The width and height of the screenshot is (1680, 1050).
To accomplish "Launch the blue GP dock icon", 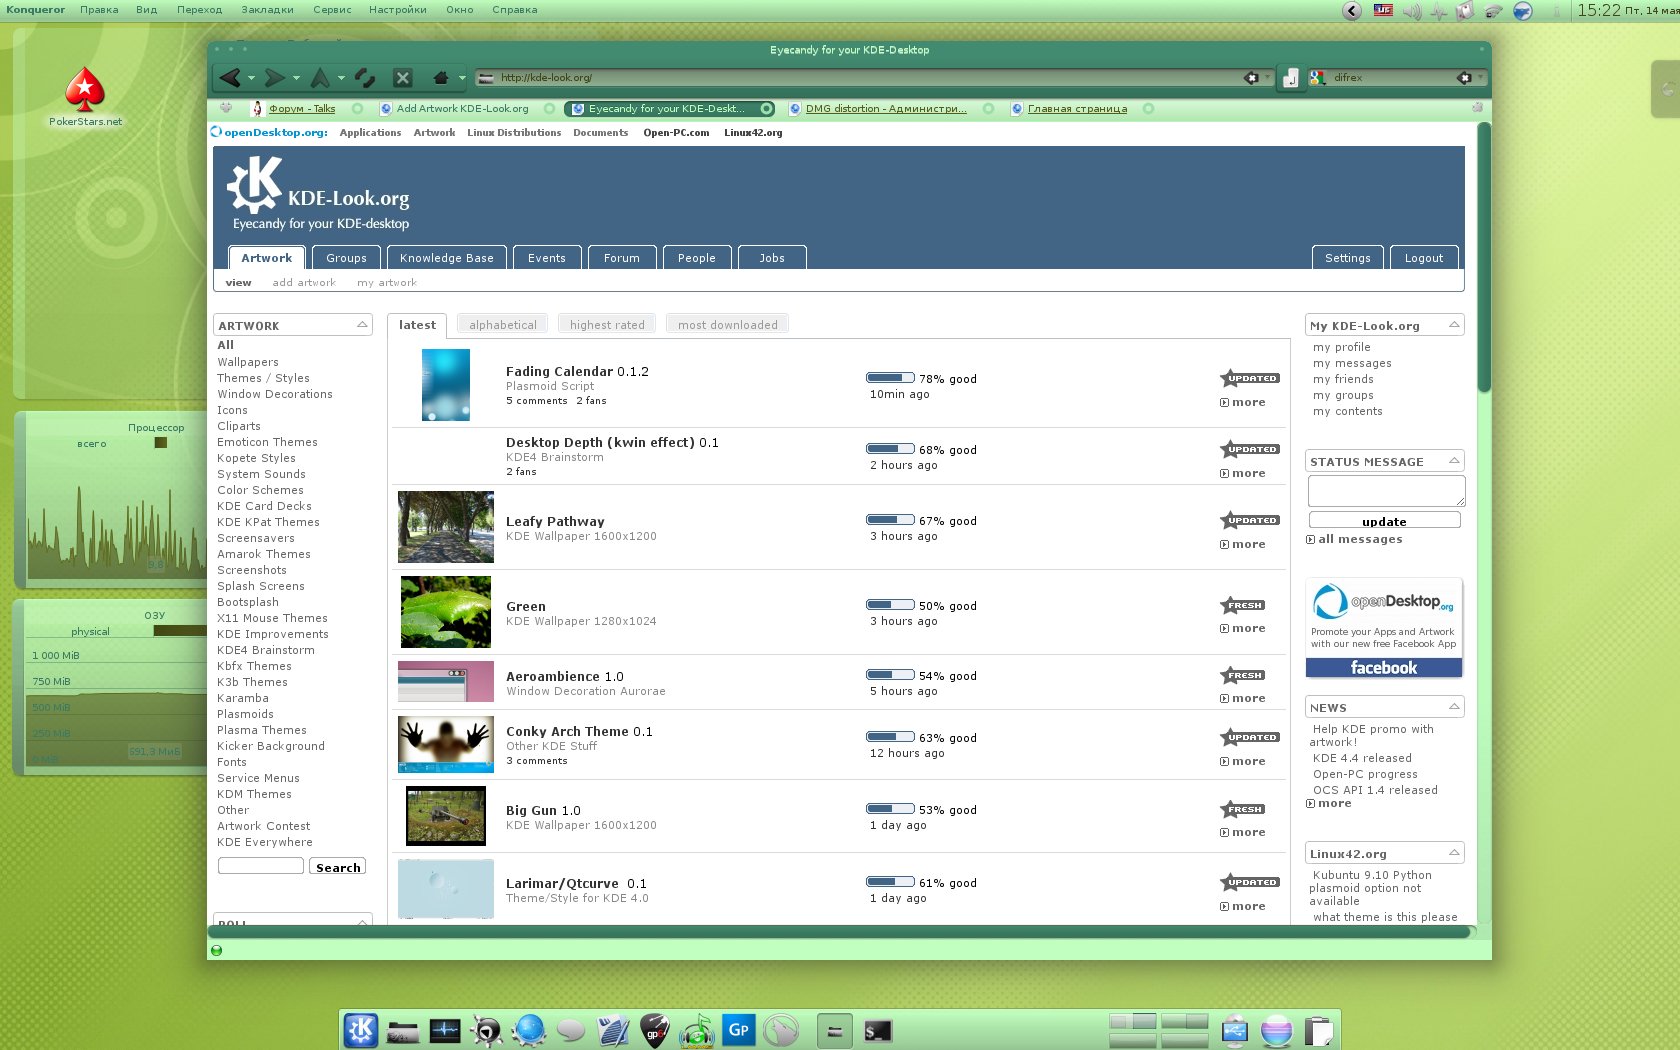I will click(x=739, y=1029).
